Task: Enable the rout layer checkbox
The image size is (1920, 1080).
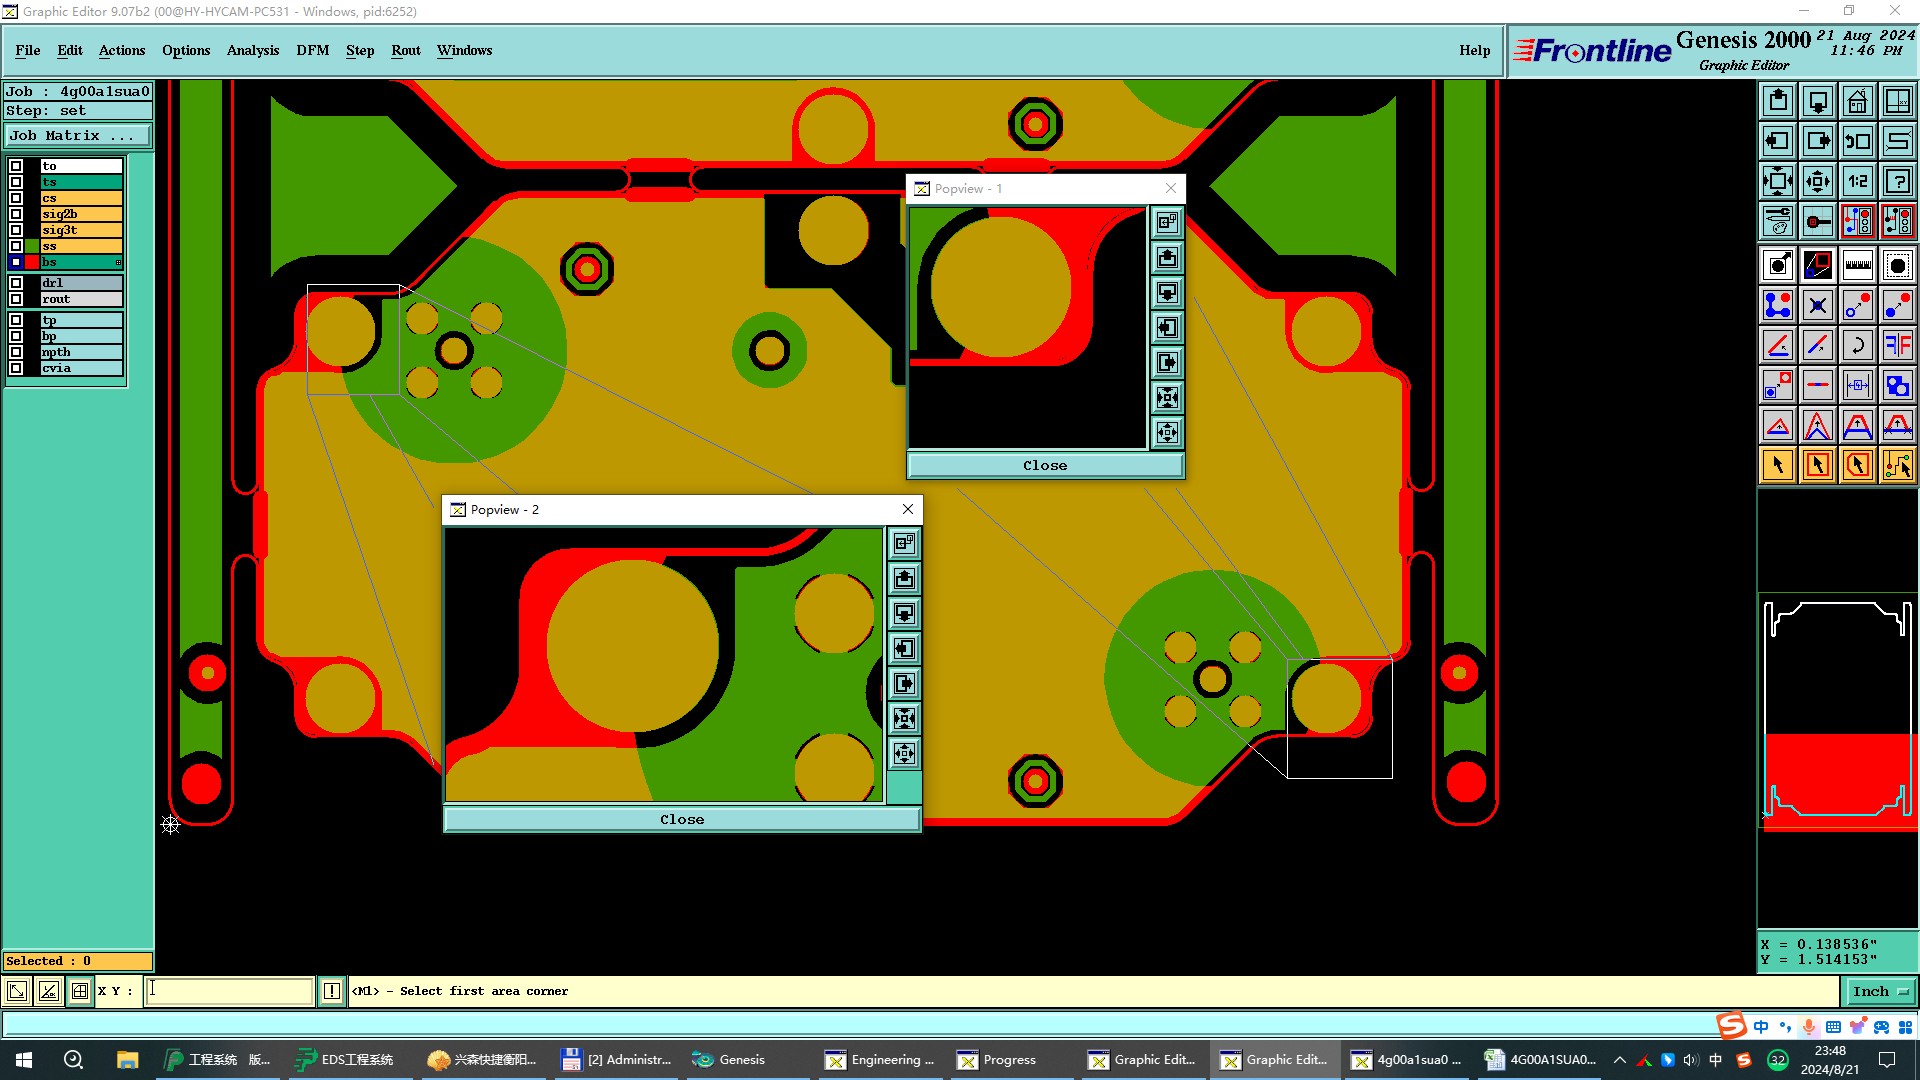Action: (16, 299)
